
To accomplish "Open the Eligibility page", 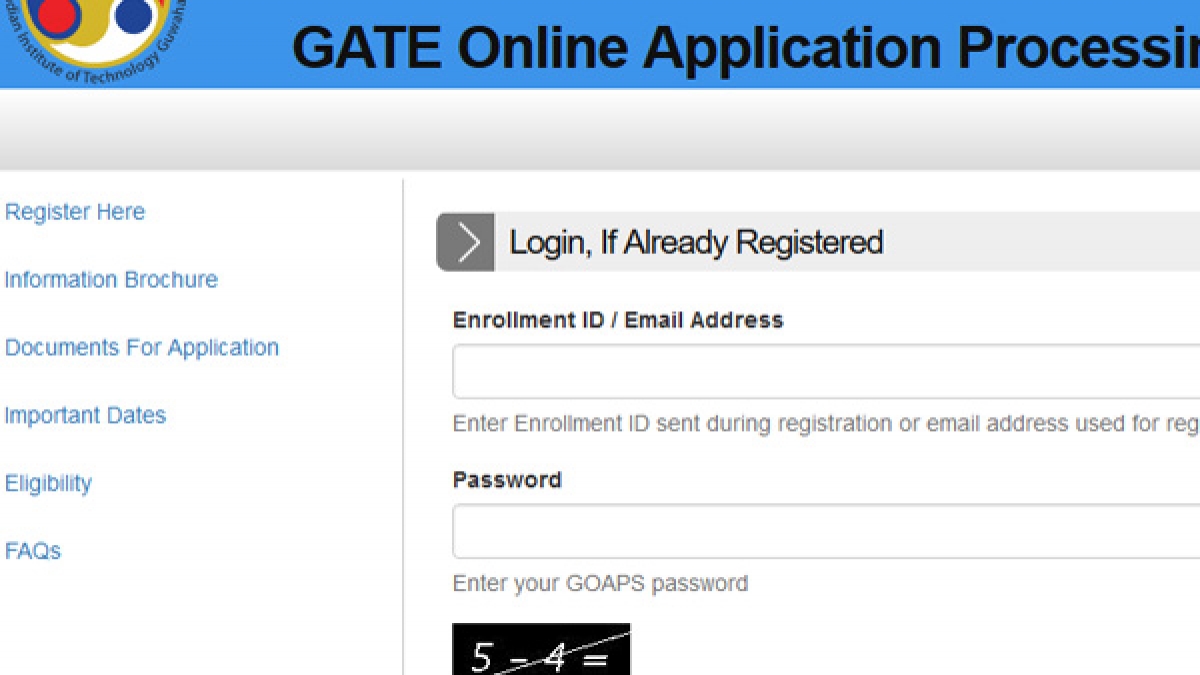I will click(x=47, y=483).
